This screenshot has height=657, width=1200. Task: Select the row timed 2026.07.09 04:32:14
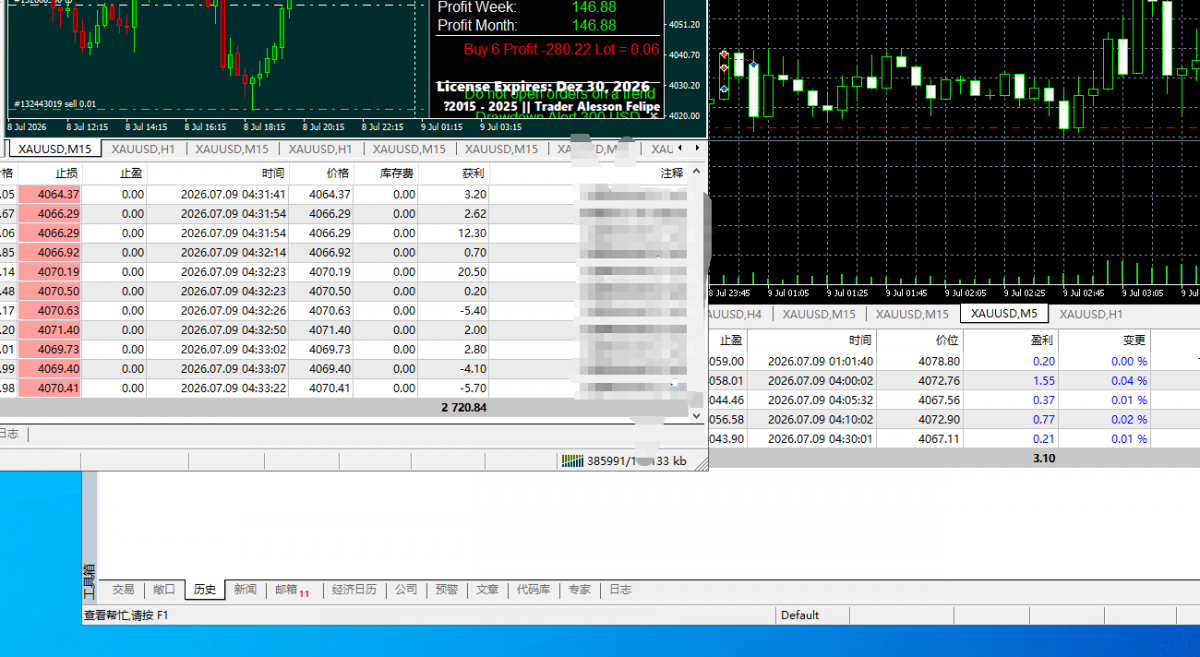(x=345, y=253)
